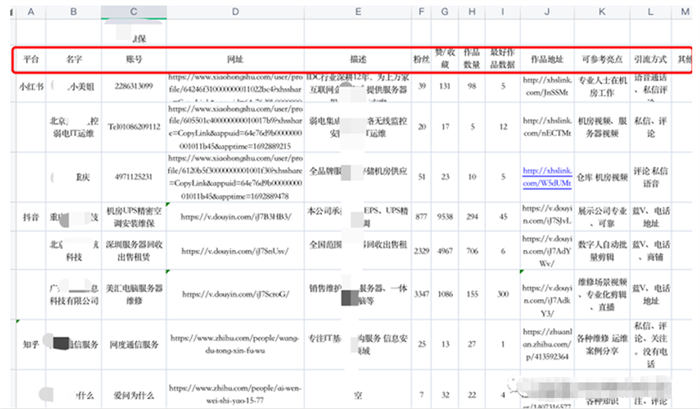
Task: Select column A header
Action: tap(31, 12)
